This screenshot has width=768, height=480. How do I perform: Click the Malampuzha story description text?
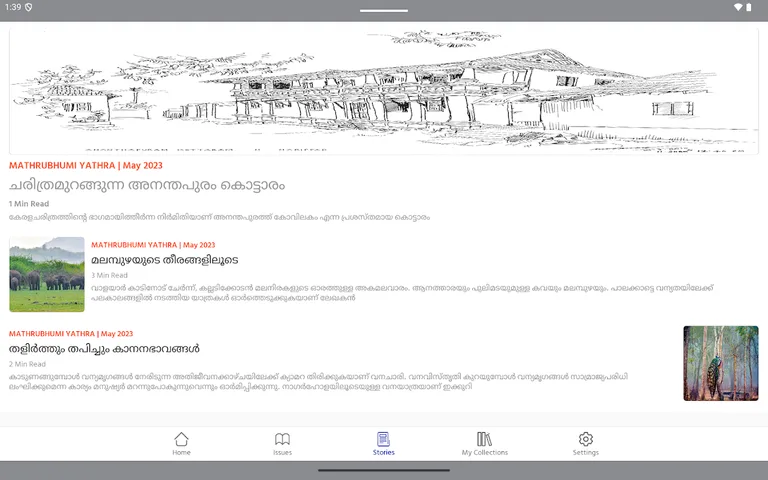coord(403,293)
